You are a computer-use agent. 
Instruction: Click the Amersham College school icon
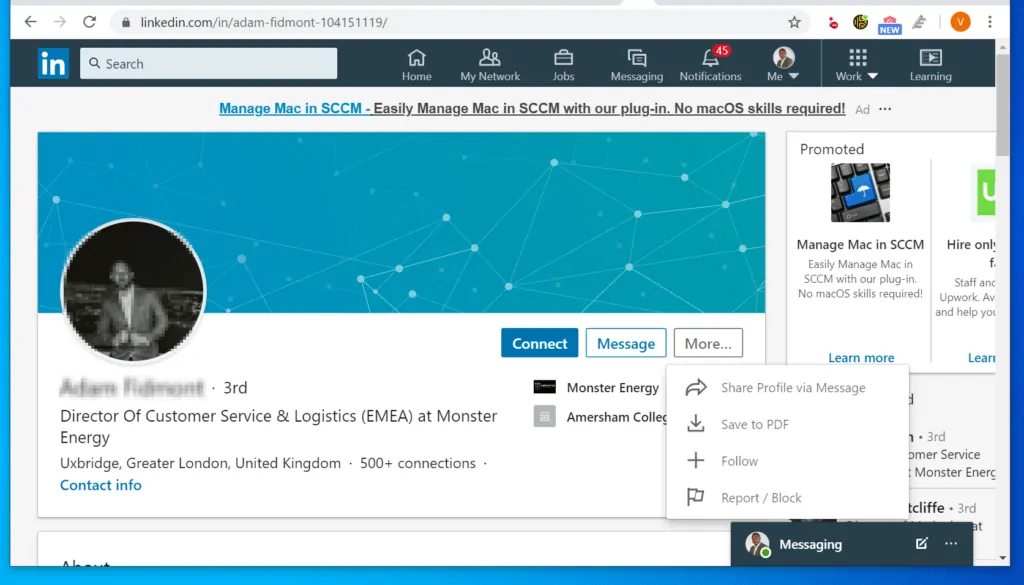click(545, 417)
